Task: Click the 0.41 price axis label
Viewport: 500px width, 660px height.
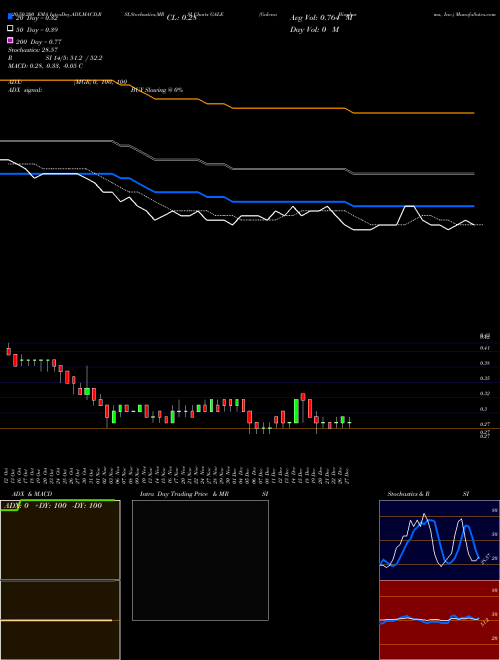Action: pos(484,348)
